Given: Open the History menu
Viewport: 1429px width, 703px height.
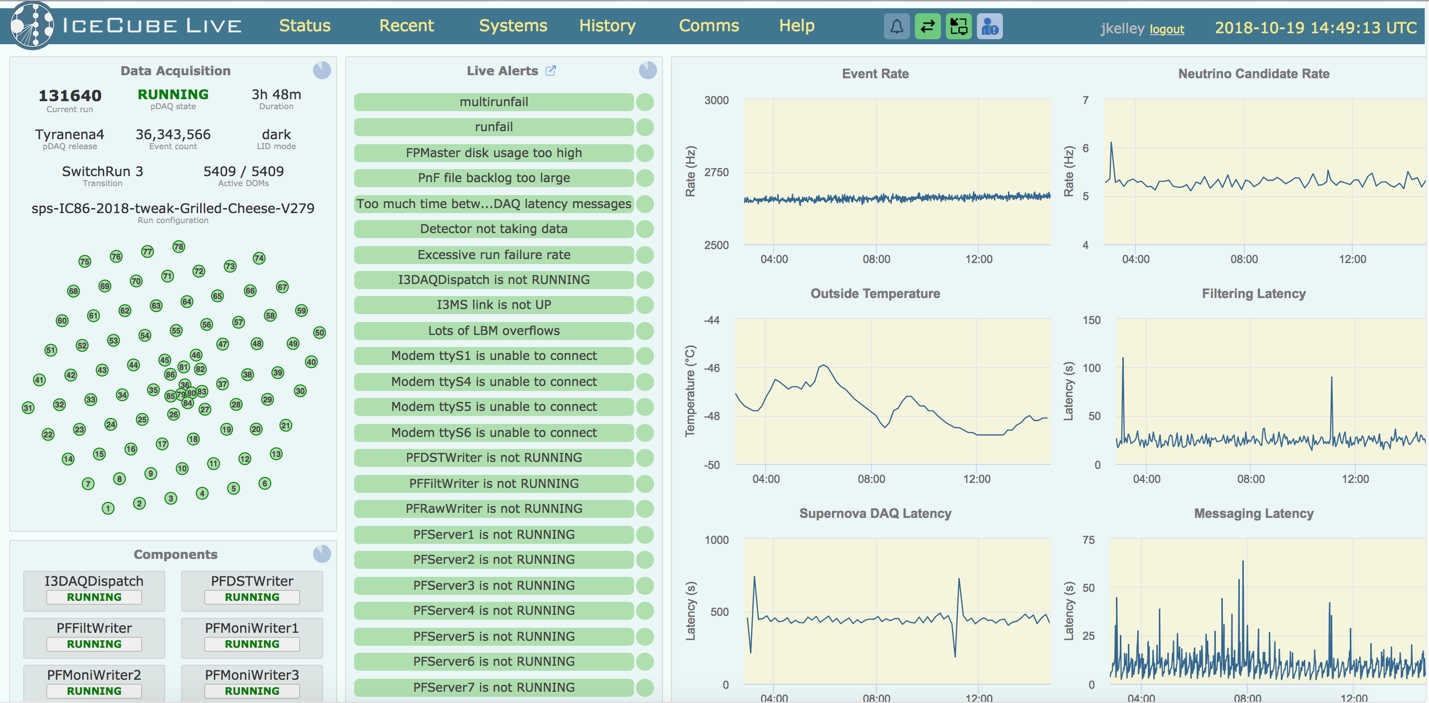Looking at the screenshot, I should [607, 26].
